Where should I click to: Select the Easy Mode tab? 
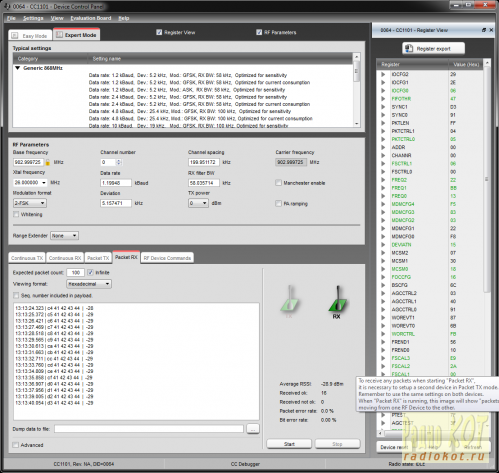(31, 35)
